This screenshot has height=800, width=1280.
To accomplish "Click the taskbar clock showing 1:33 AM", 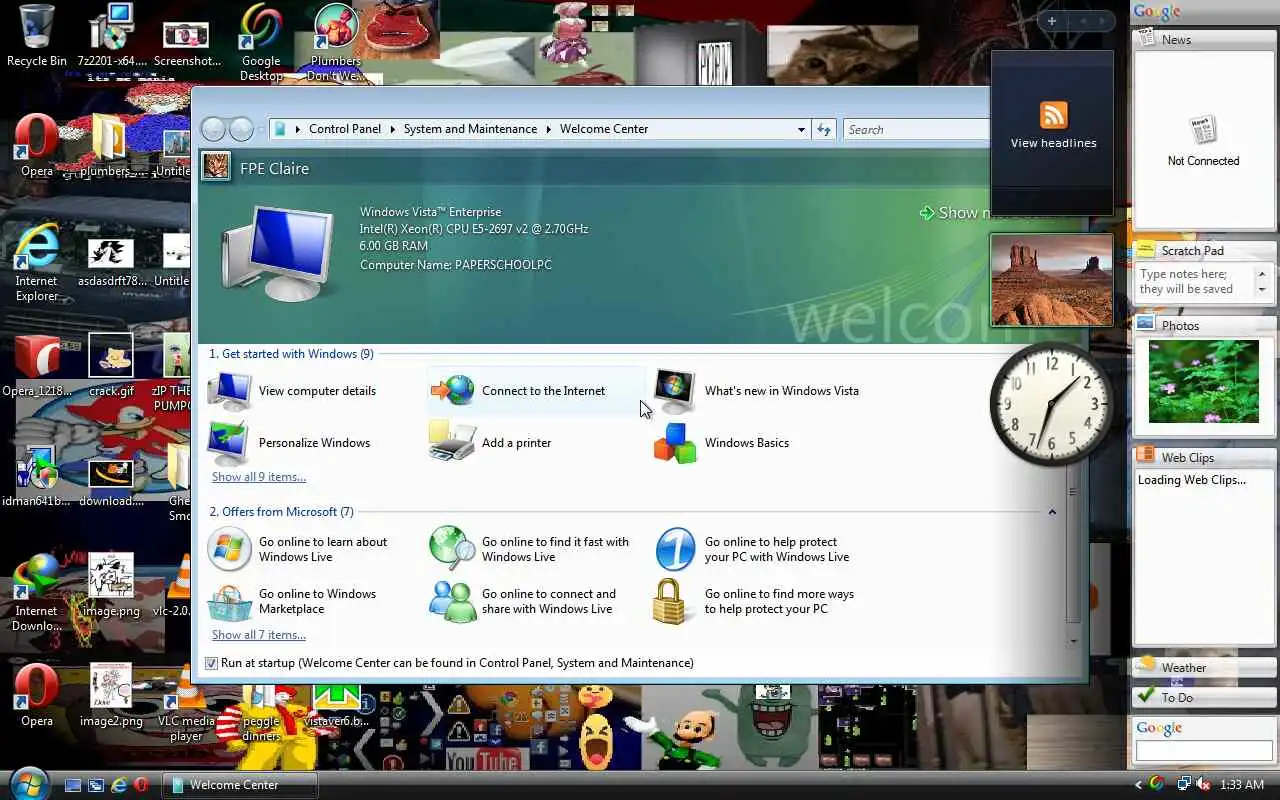I will [x=1243, y=785].
